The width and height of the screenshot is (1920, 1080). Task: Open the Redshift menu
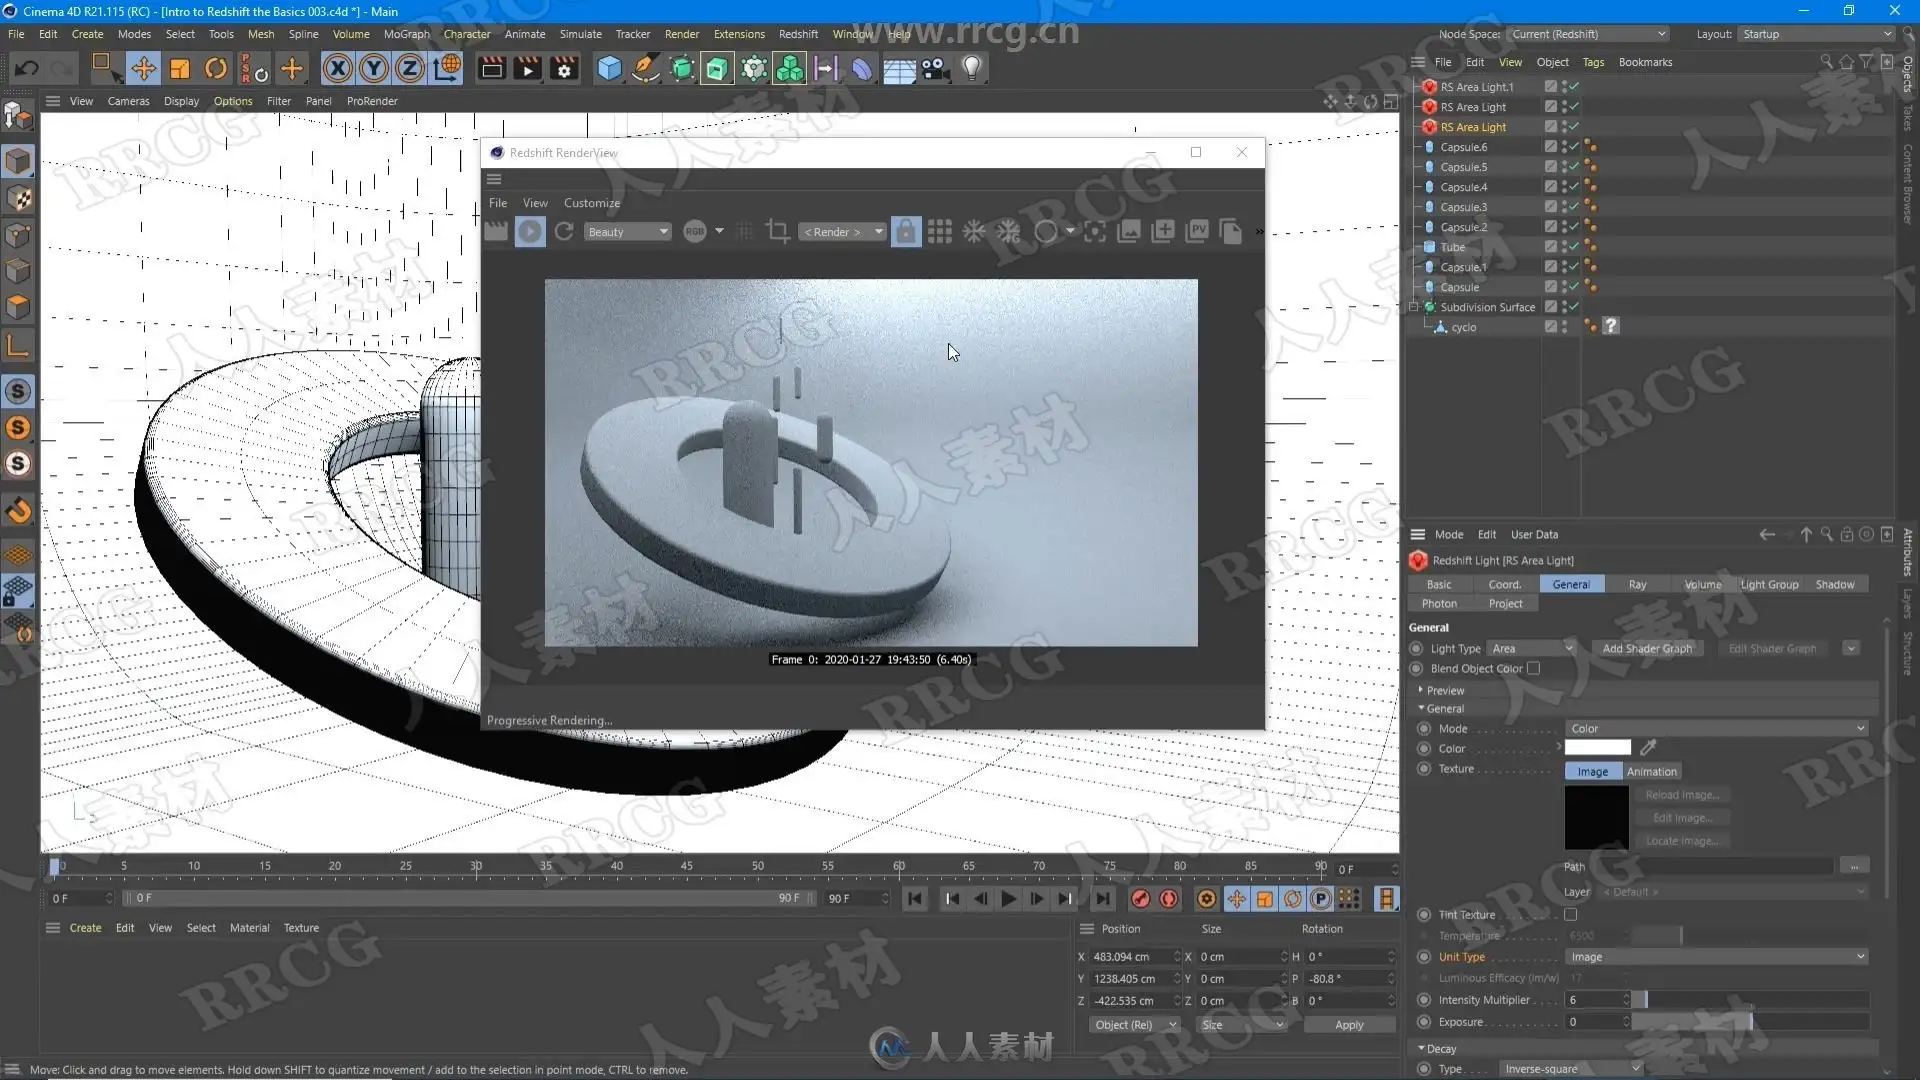797,34
